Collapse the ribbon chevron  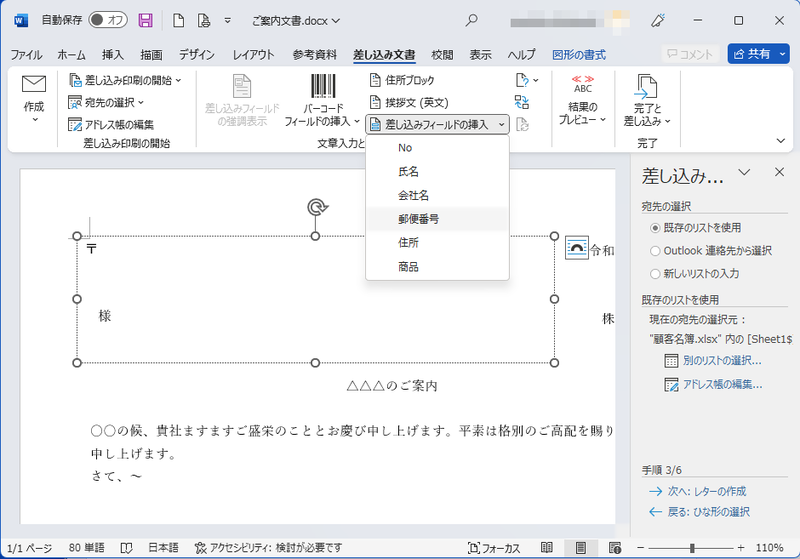point(781,141)
